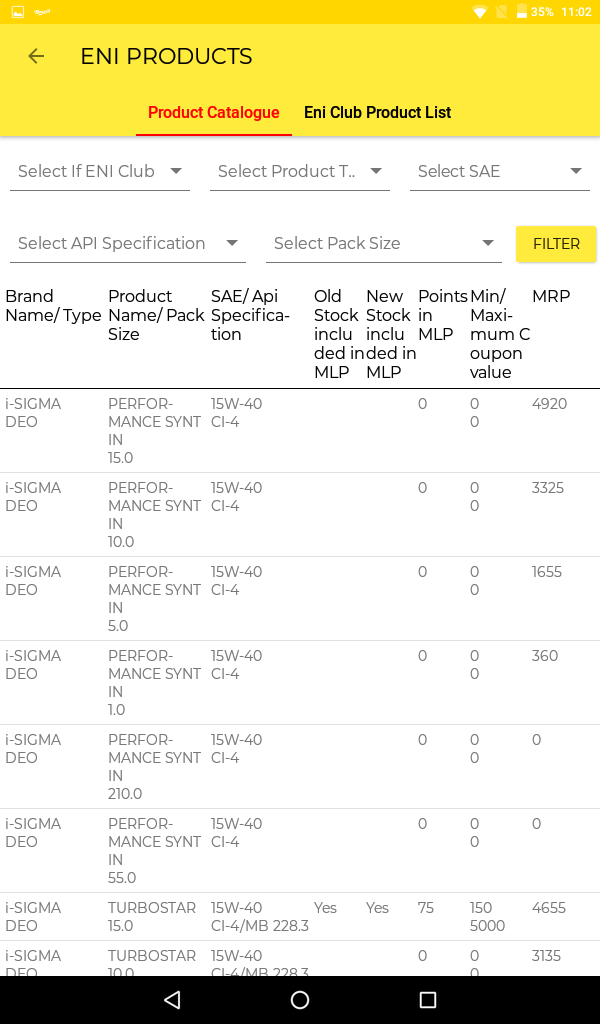The image size is (600, 1024).
Task: Switch to Eni Club Product List tab
Action: tap(377, 113)
